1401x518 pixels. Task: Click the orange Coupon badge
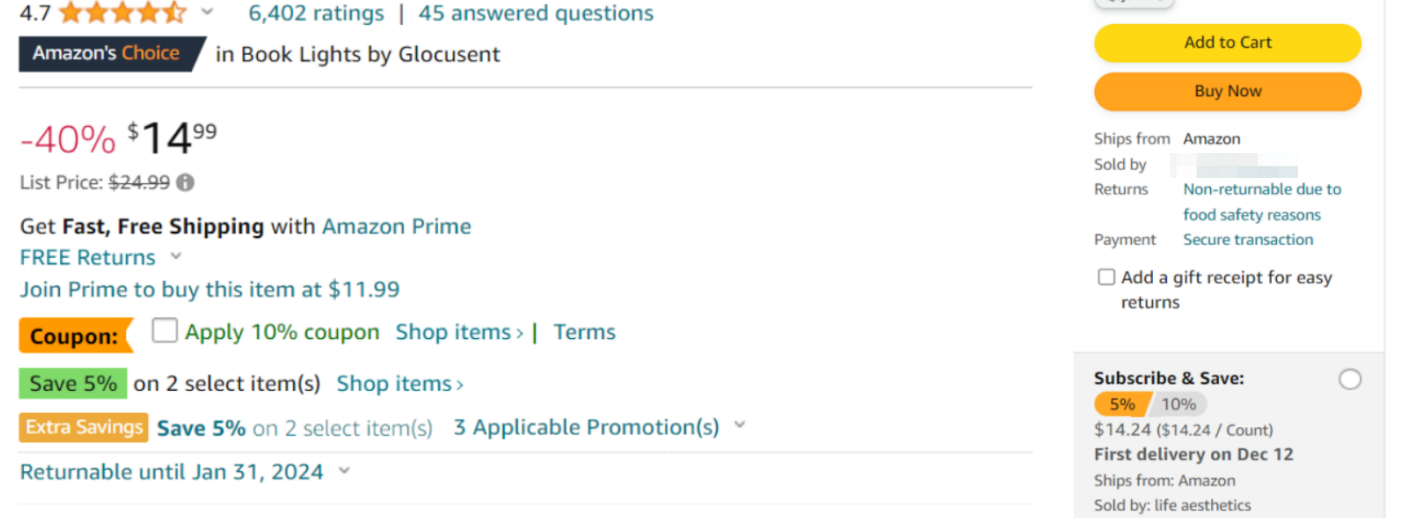(76, 336)
